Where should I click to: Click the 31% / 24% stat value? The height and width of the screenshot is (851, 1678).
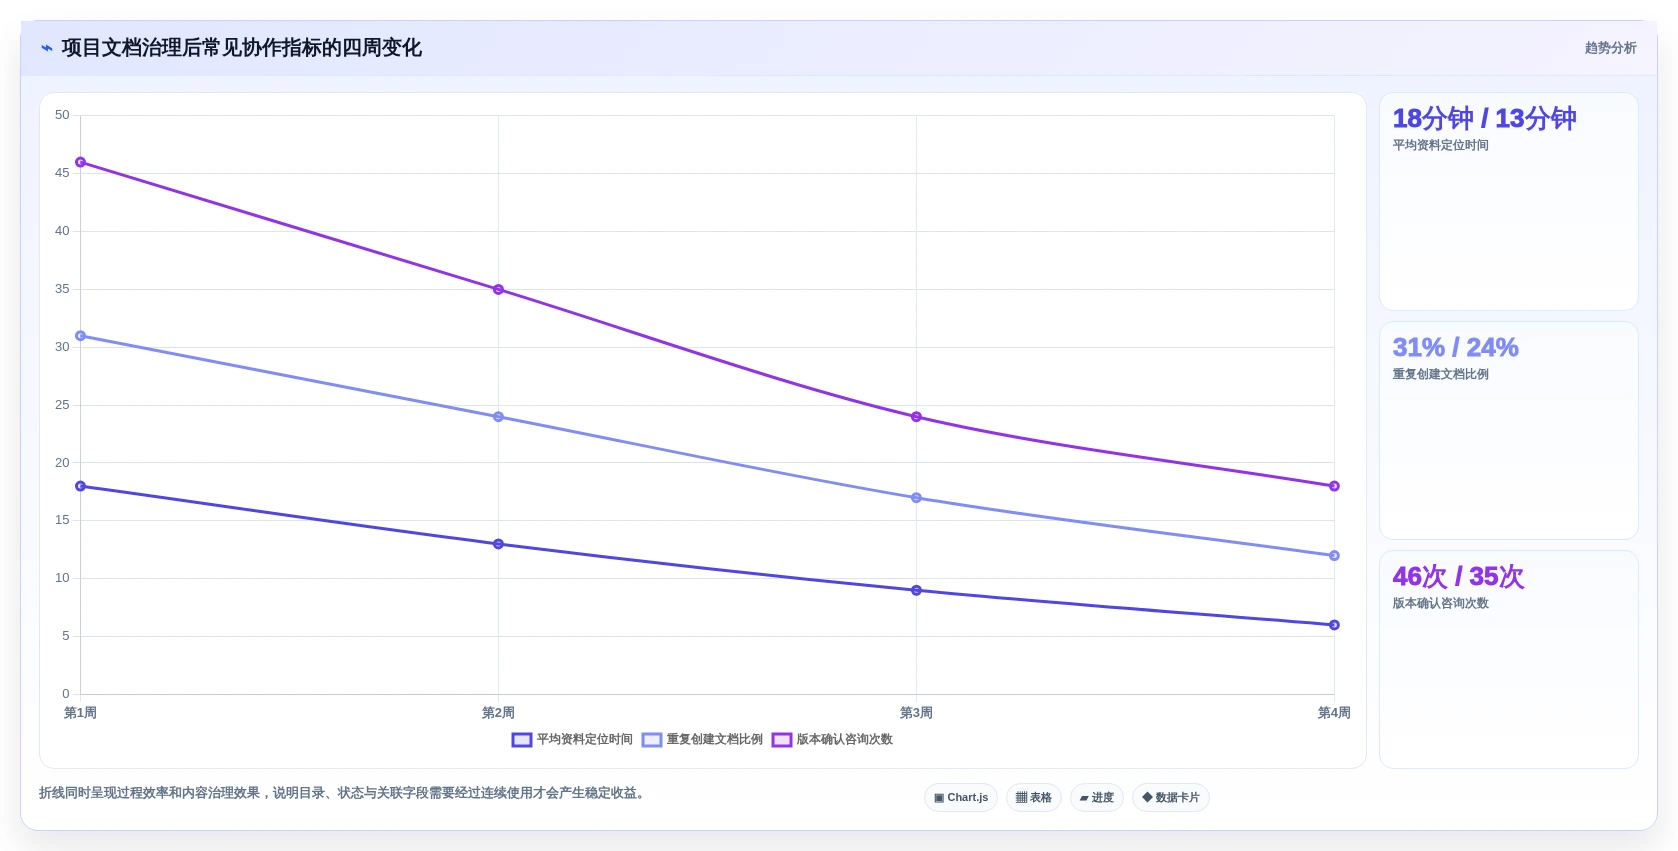(1455, 348)
